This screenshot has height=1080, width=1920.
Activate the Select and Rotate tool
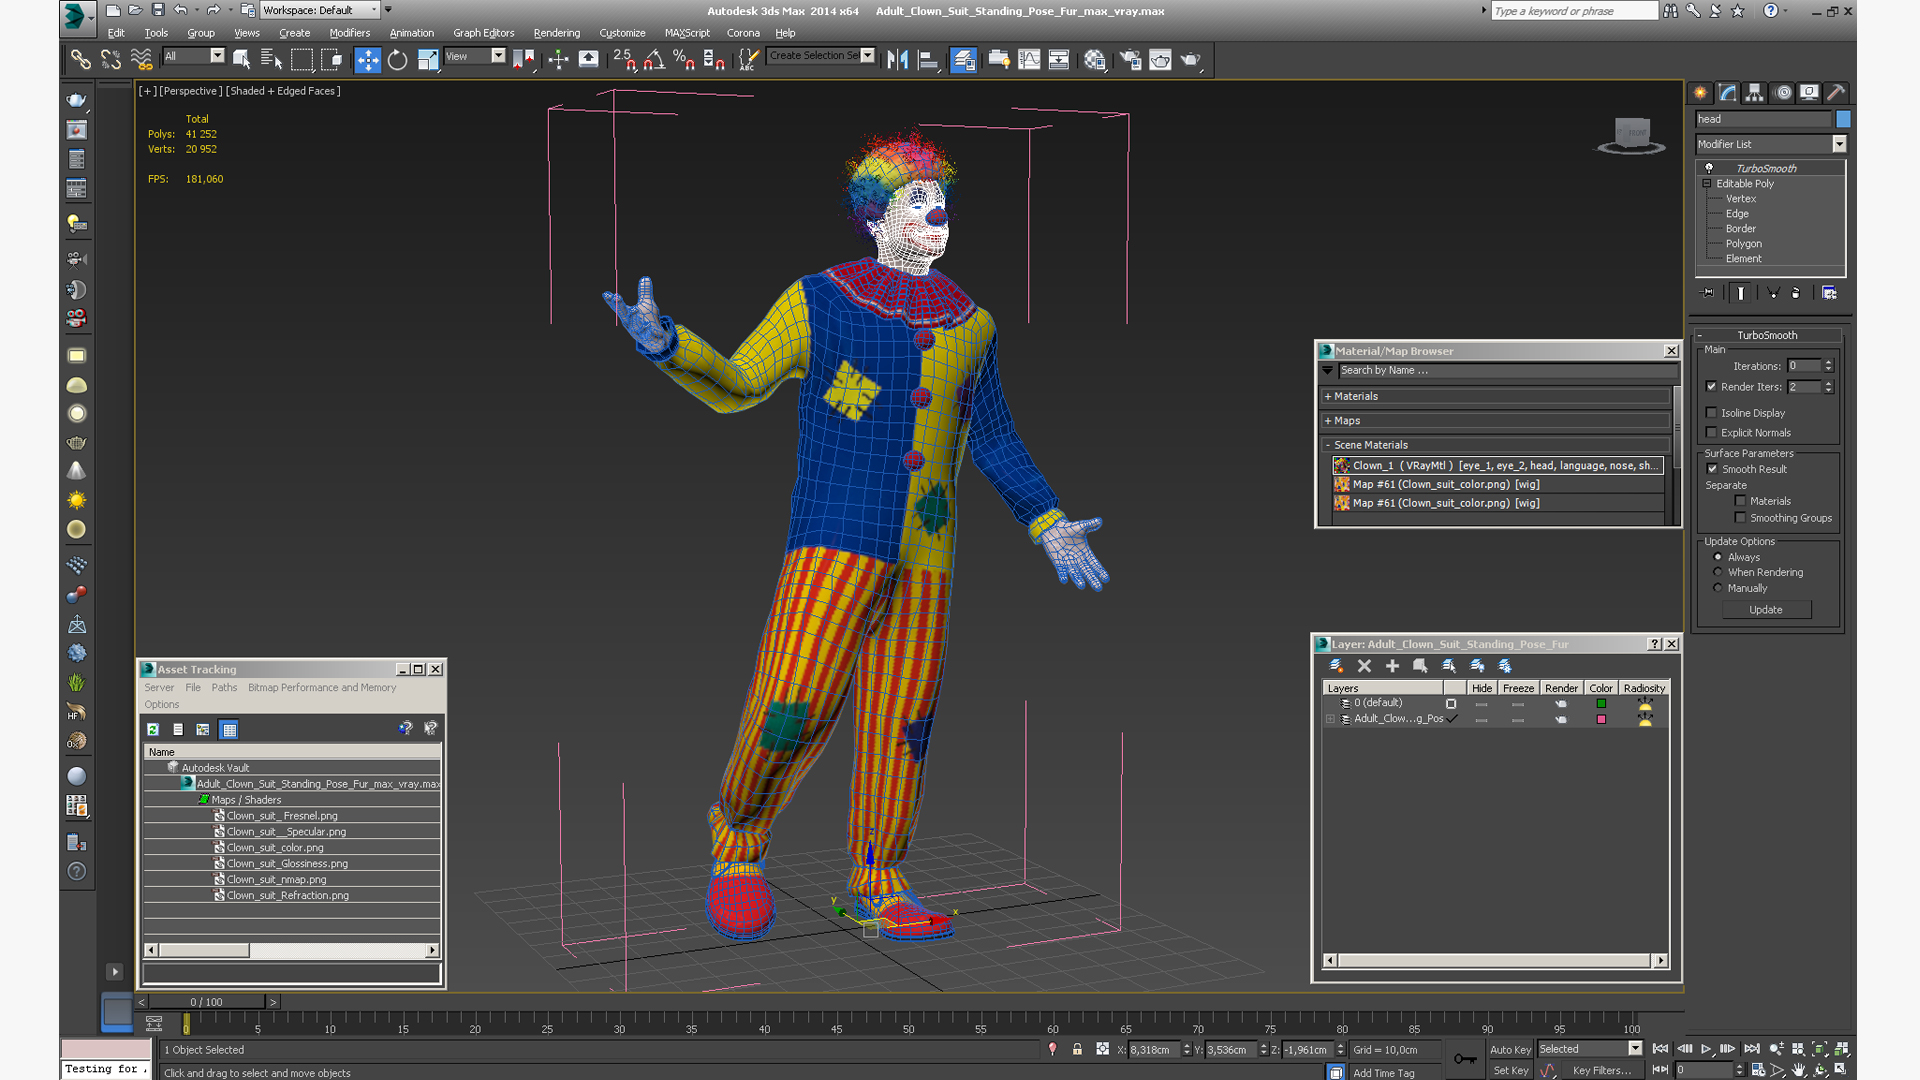coord(397,60)
